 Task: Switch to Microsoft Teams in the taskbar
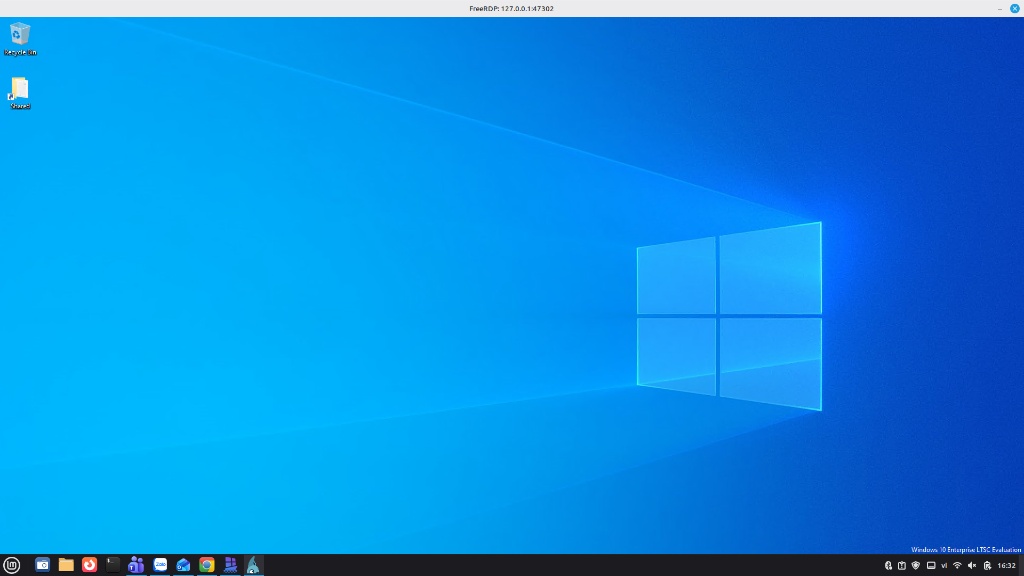click(136, 565)
